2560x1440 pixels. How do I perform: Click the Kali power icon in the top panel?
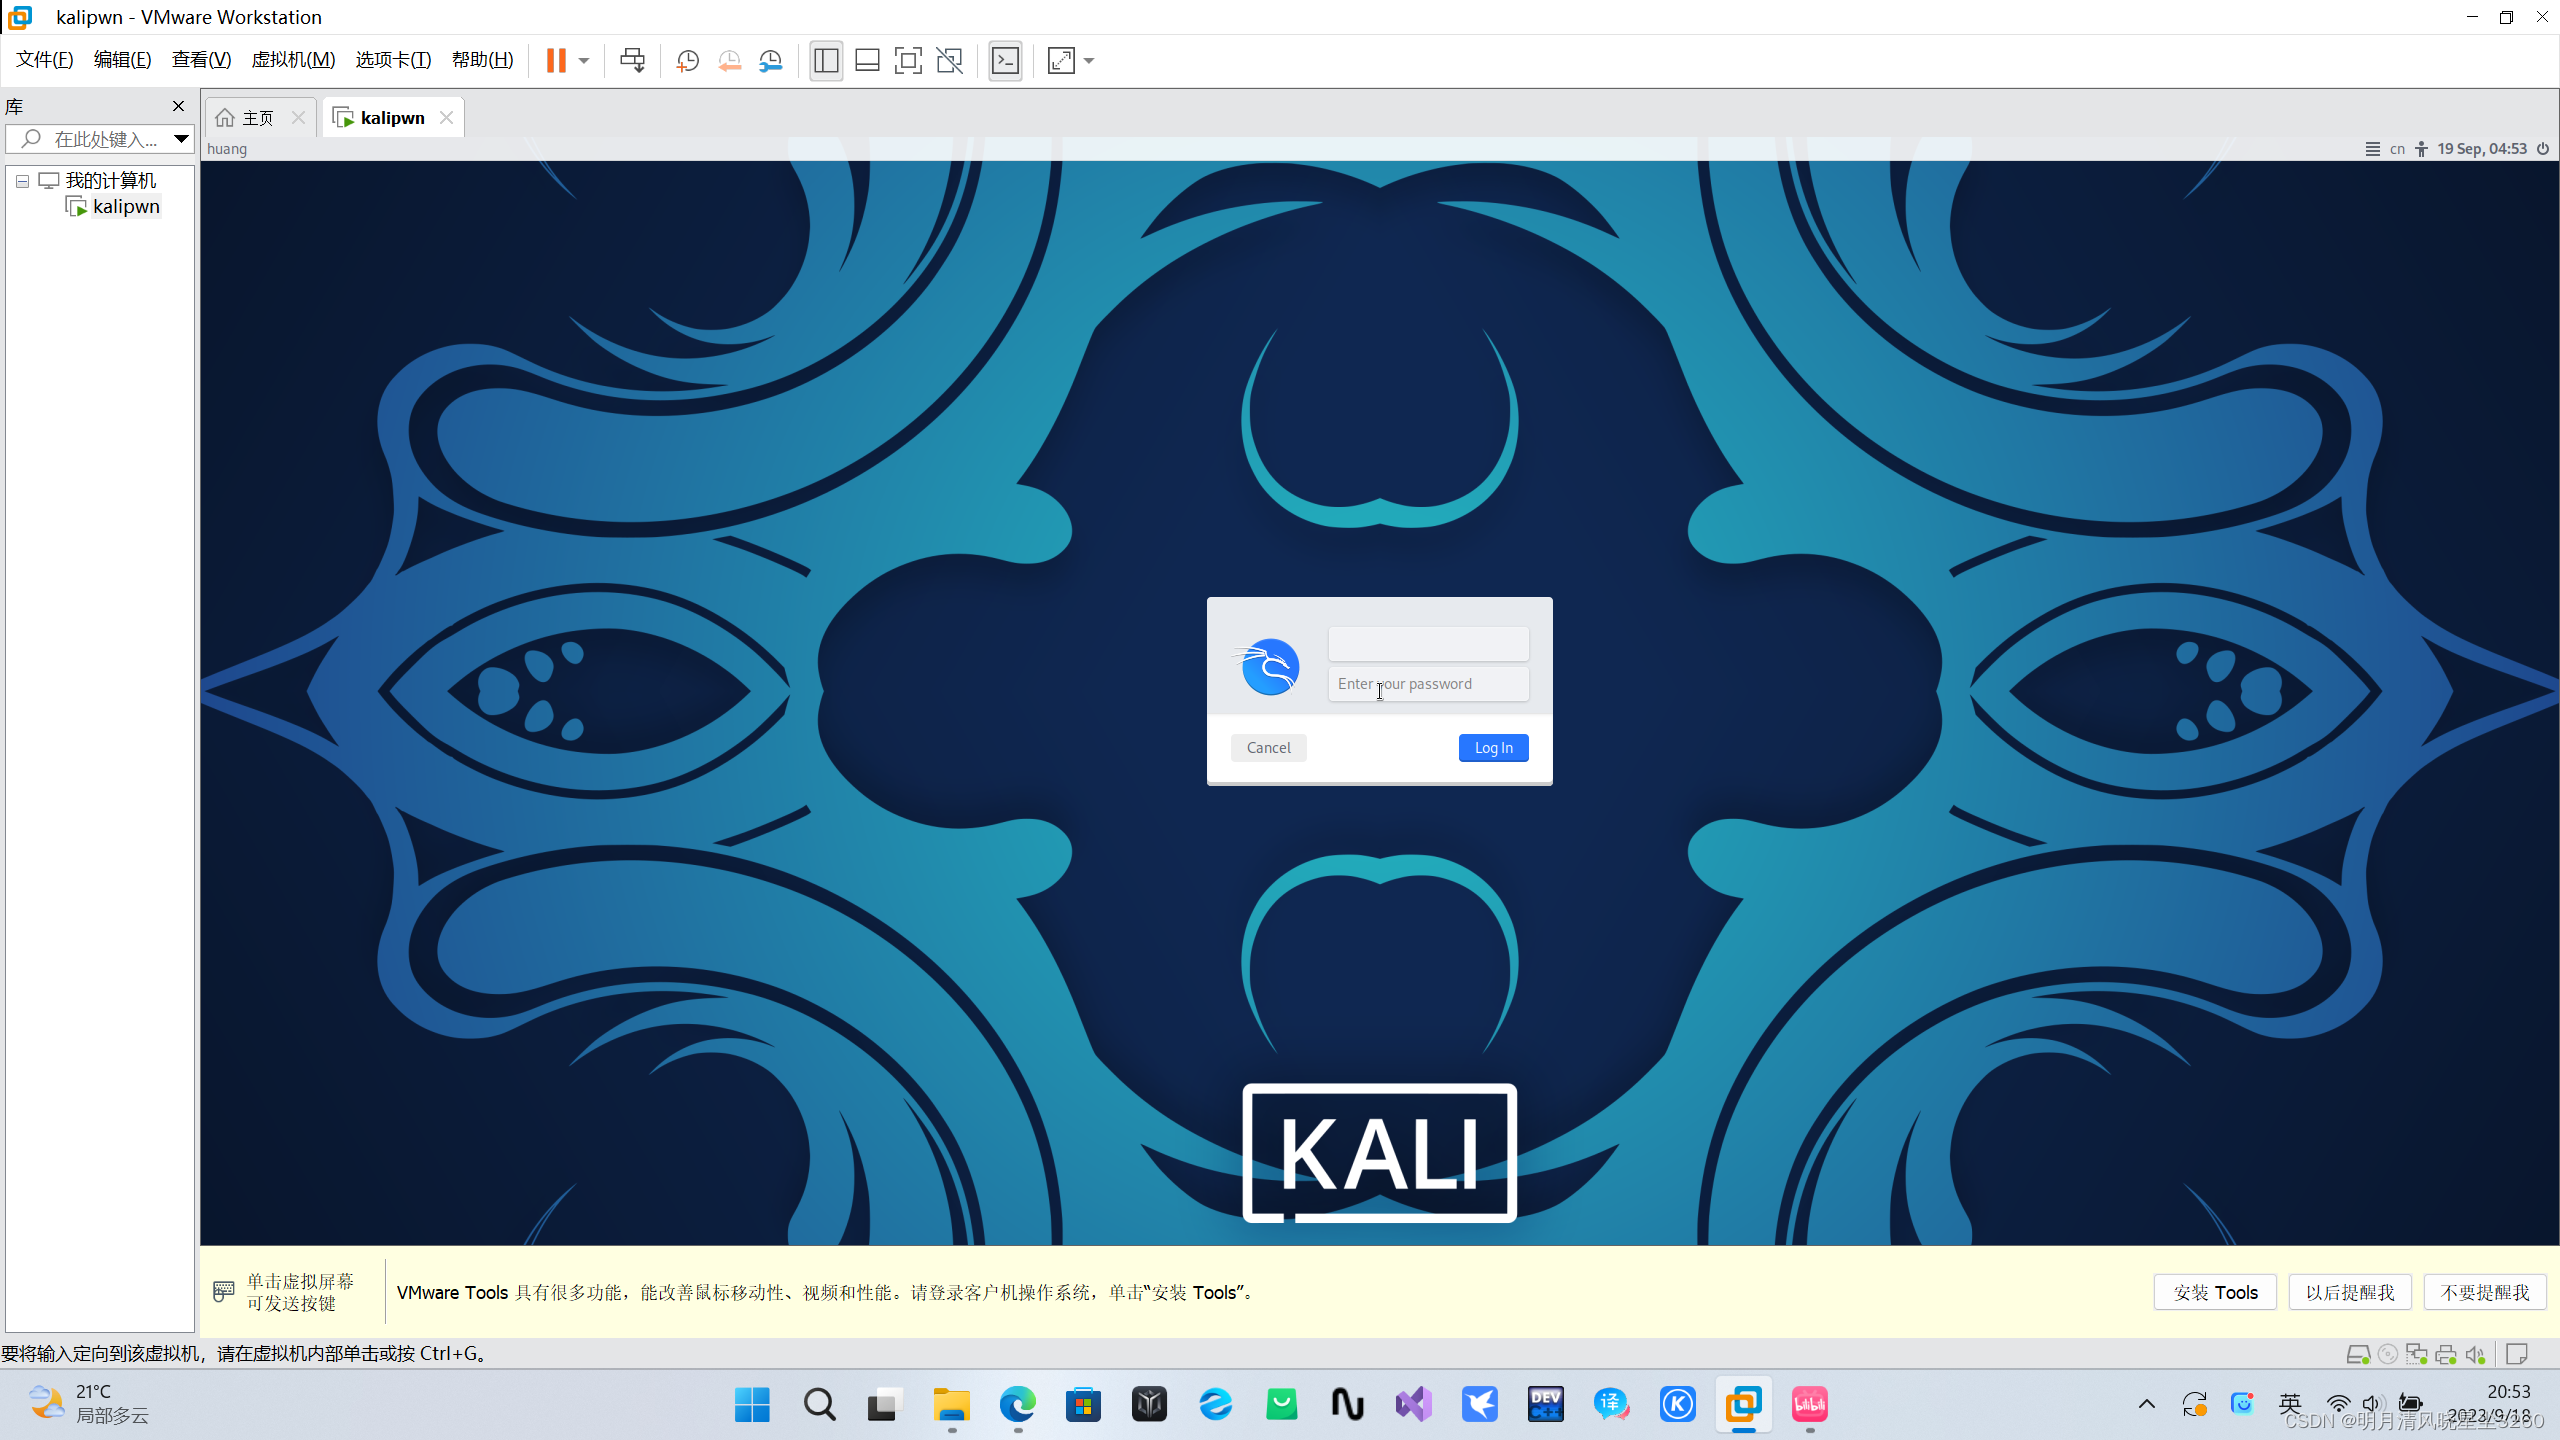(2543, 149)
